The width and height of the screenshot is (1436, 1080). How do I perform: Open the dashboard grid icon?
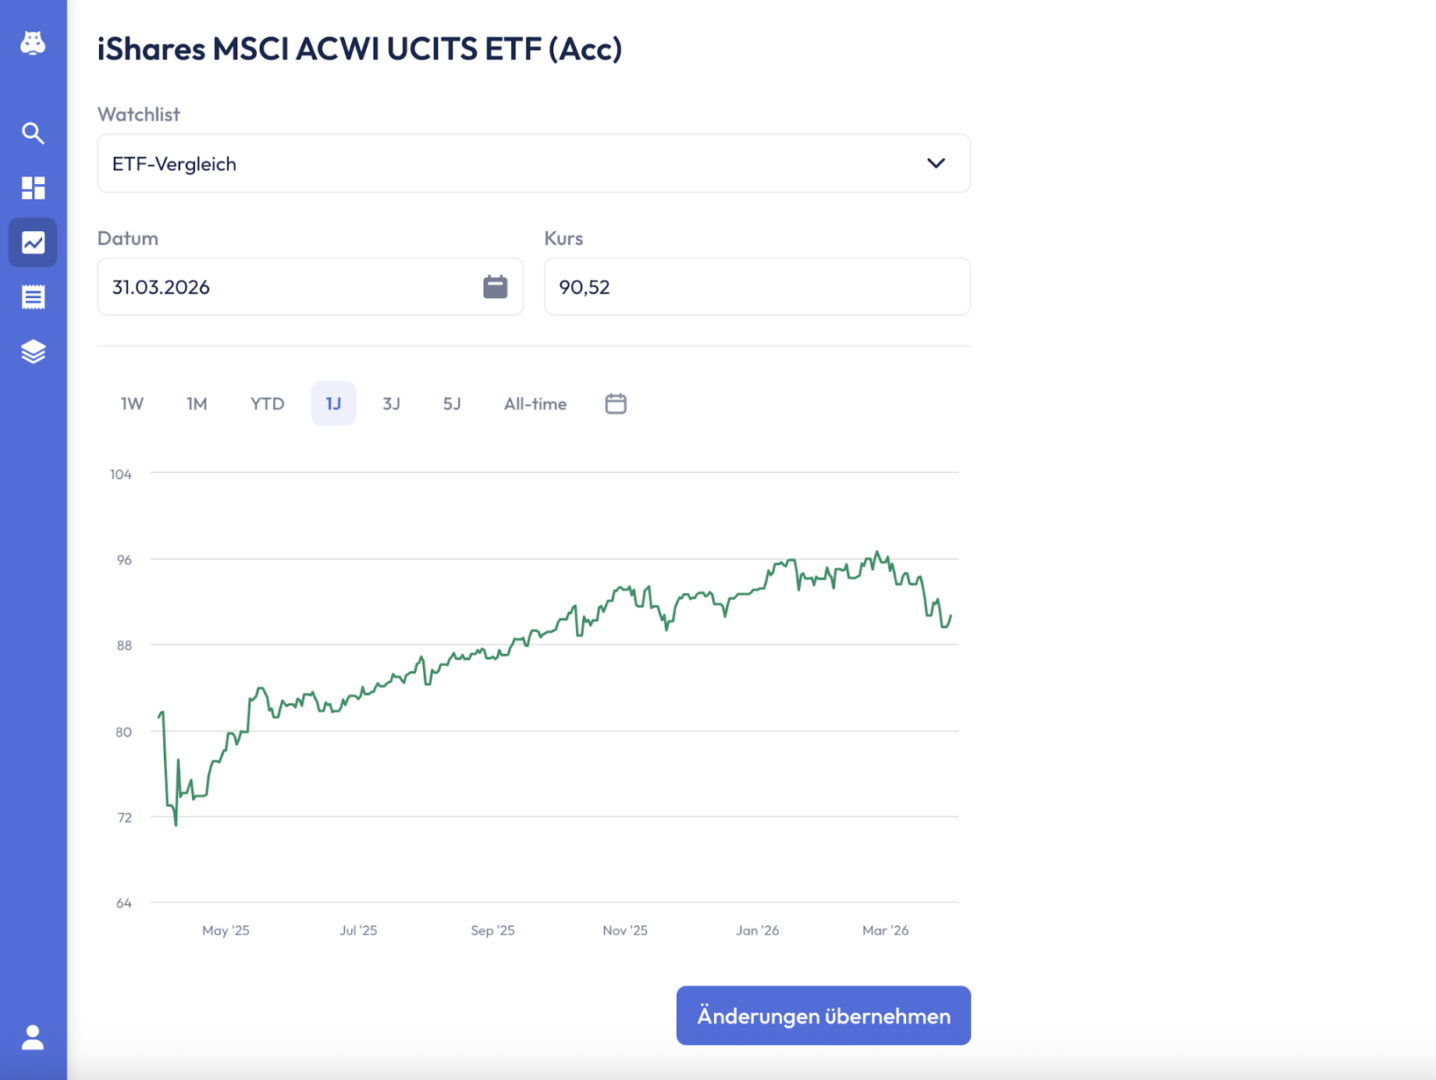click(x=33, y=188)
